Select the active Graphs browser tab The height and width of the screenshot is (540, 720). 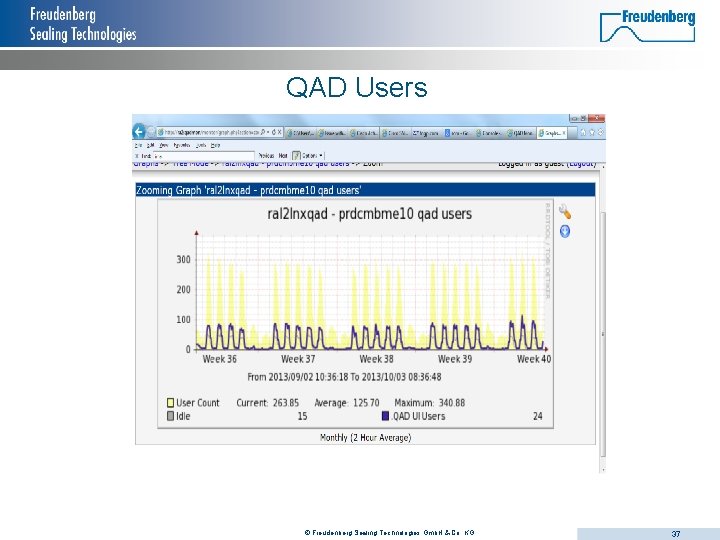550,133
